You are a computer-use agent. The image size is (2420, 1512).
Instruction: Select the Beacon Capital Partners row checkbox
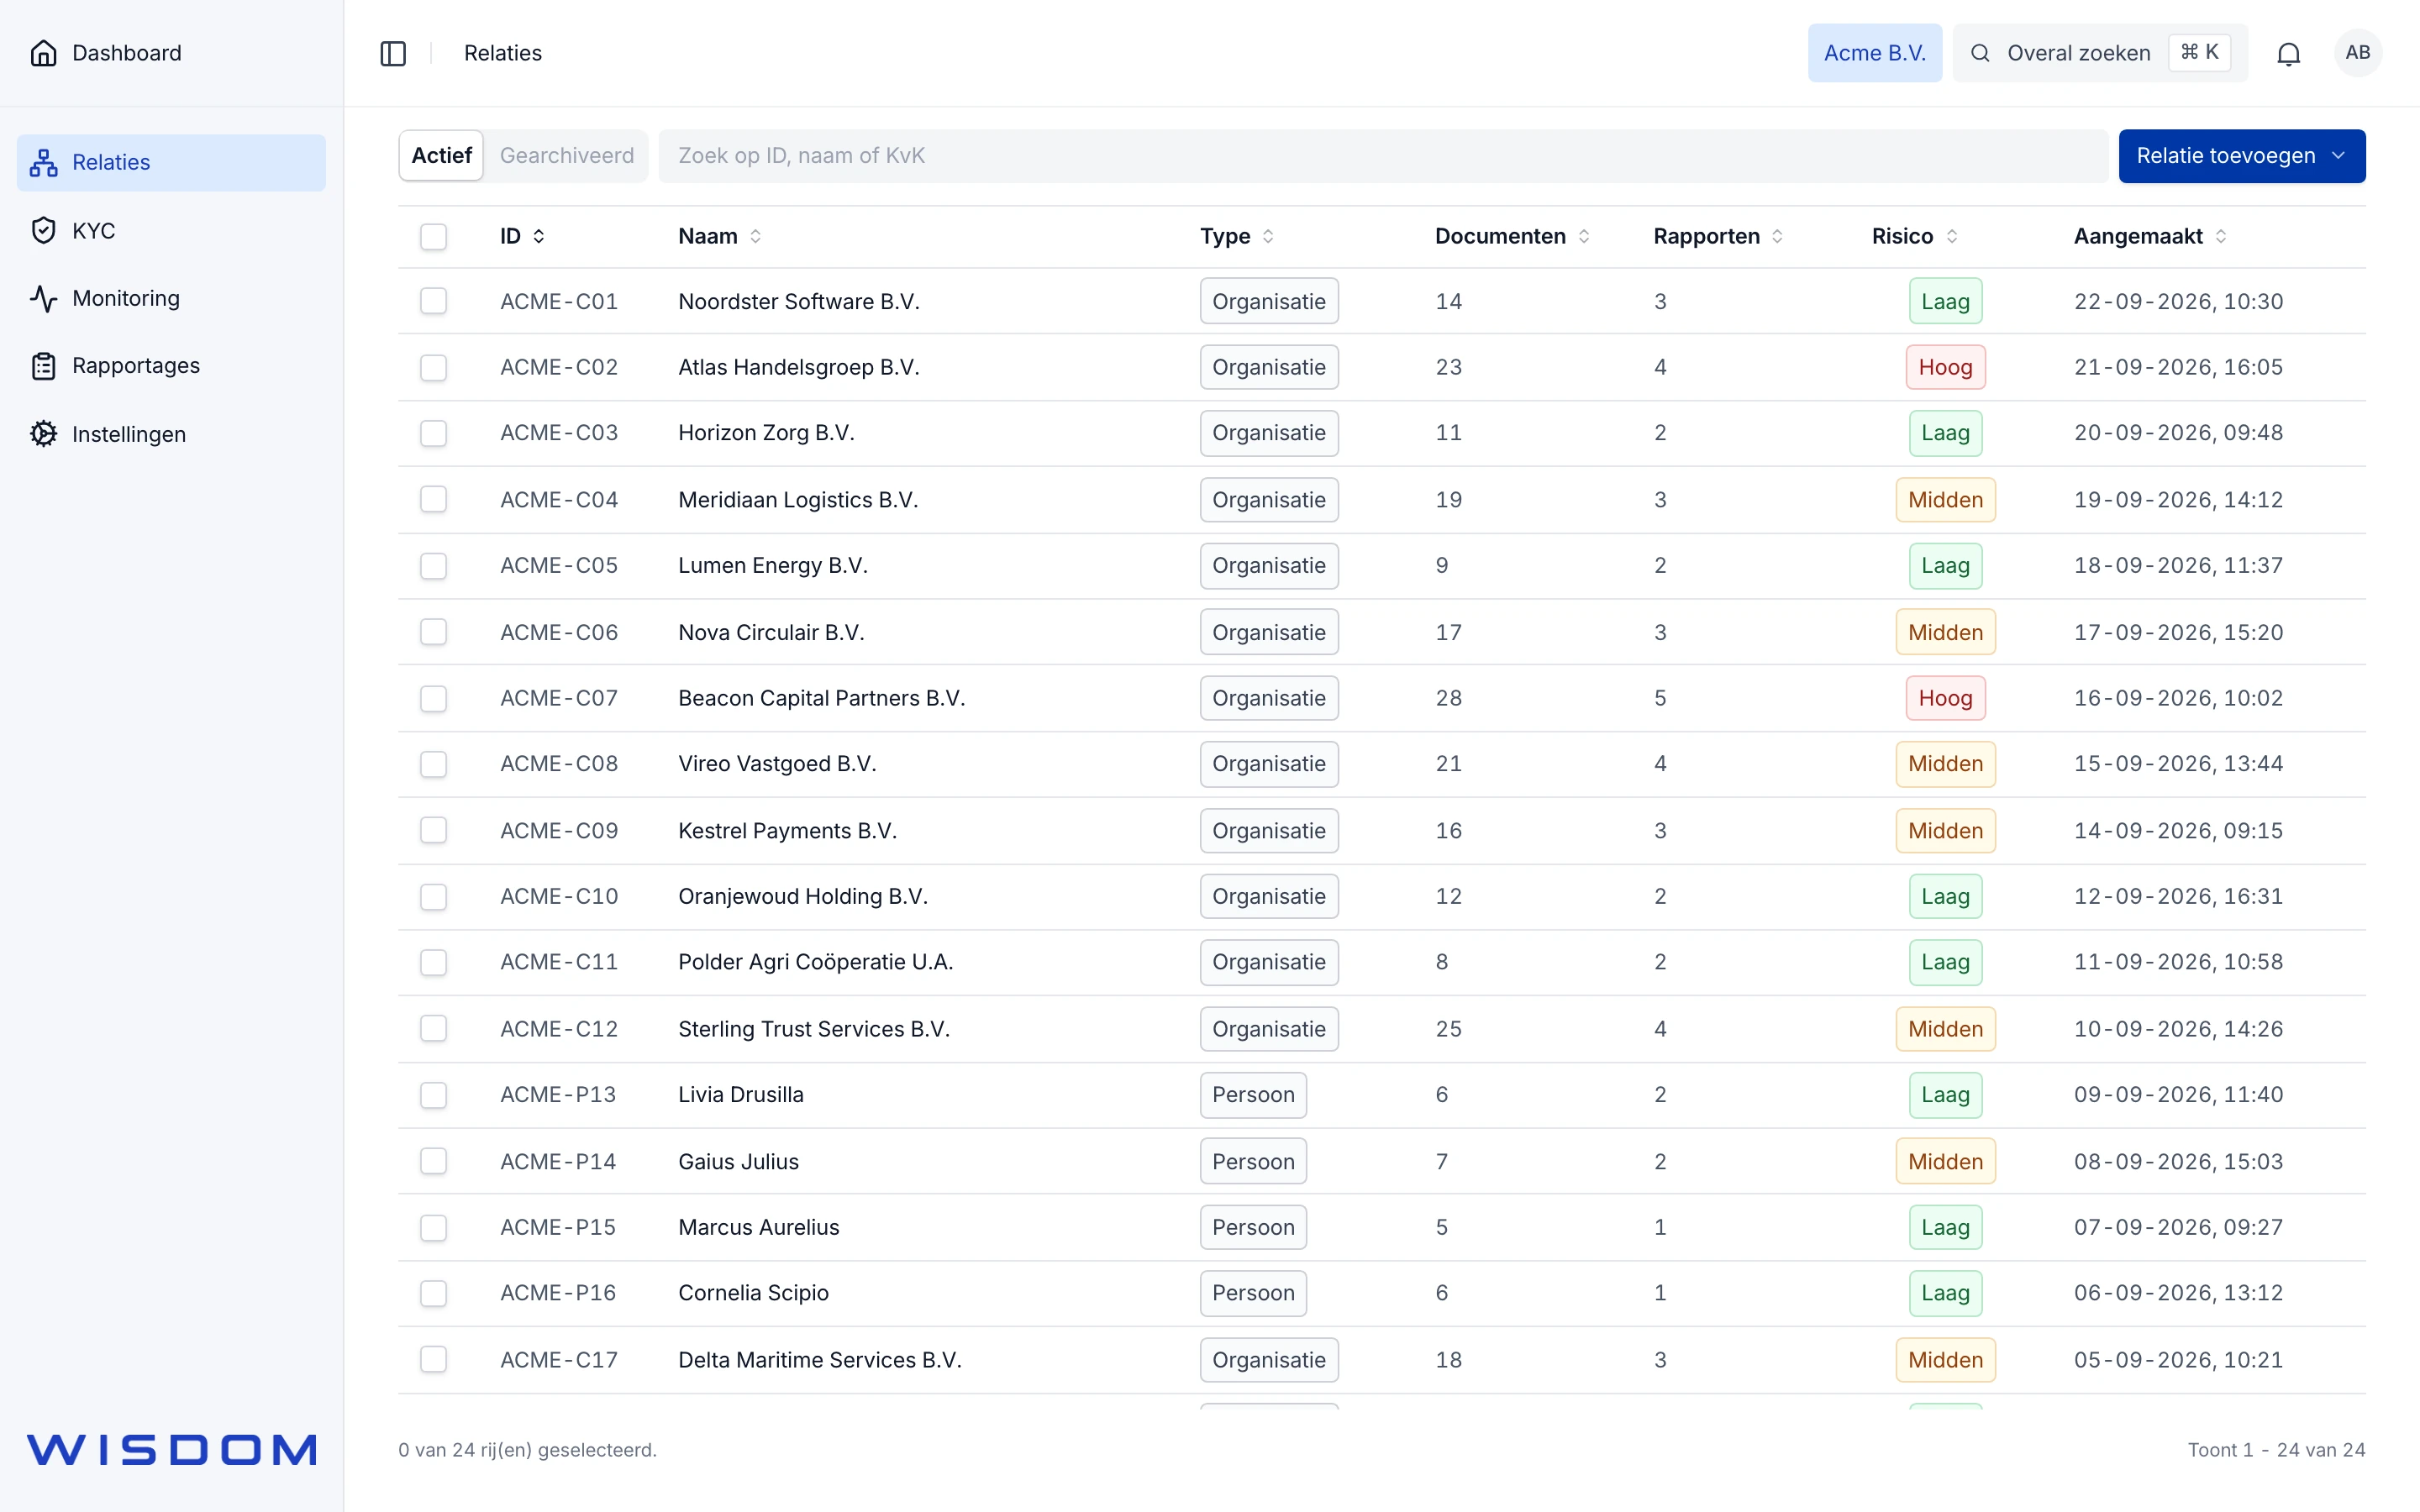pyautogui.click(x=433, y=698)
